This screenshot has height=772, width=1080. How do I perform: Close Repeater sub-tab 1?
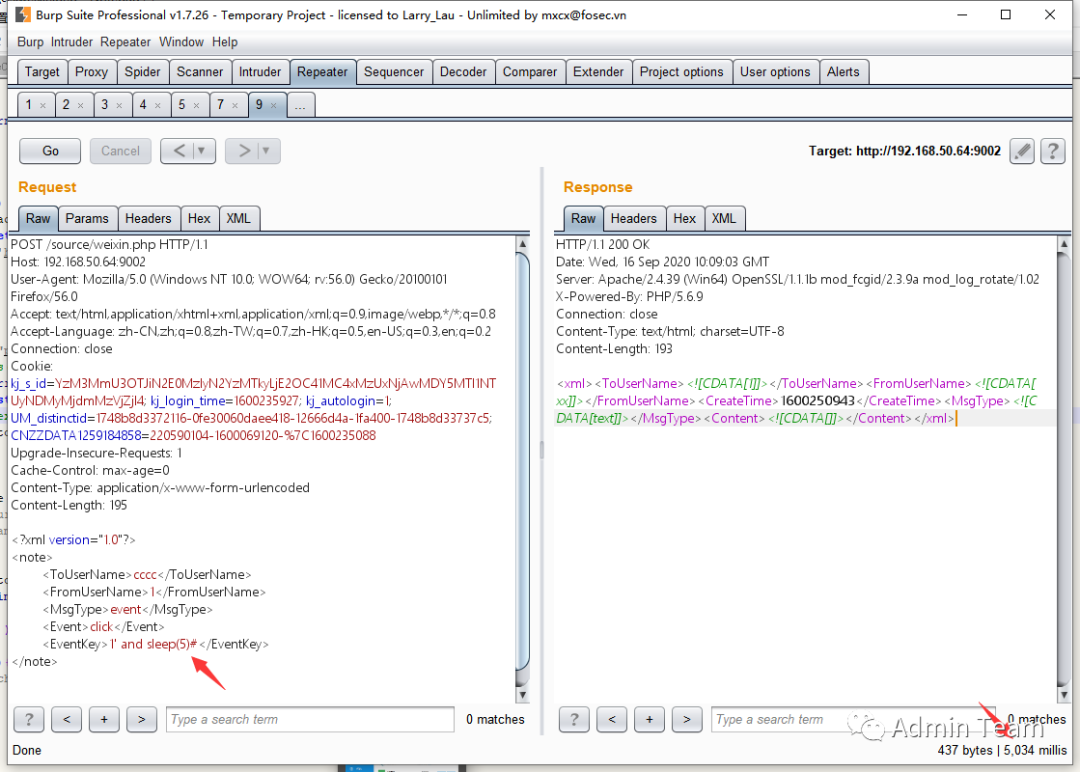click(x=43, y=105)
